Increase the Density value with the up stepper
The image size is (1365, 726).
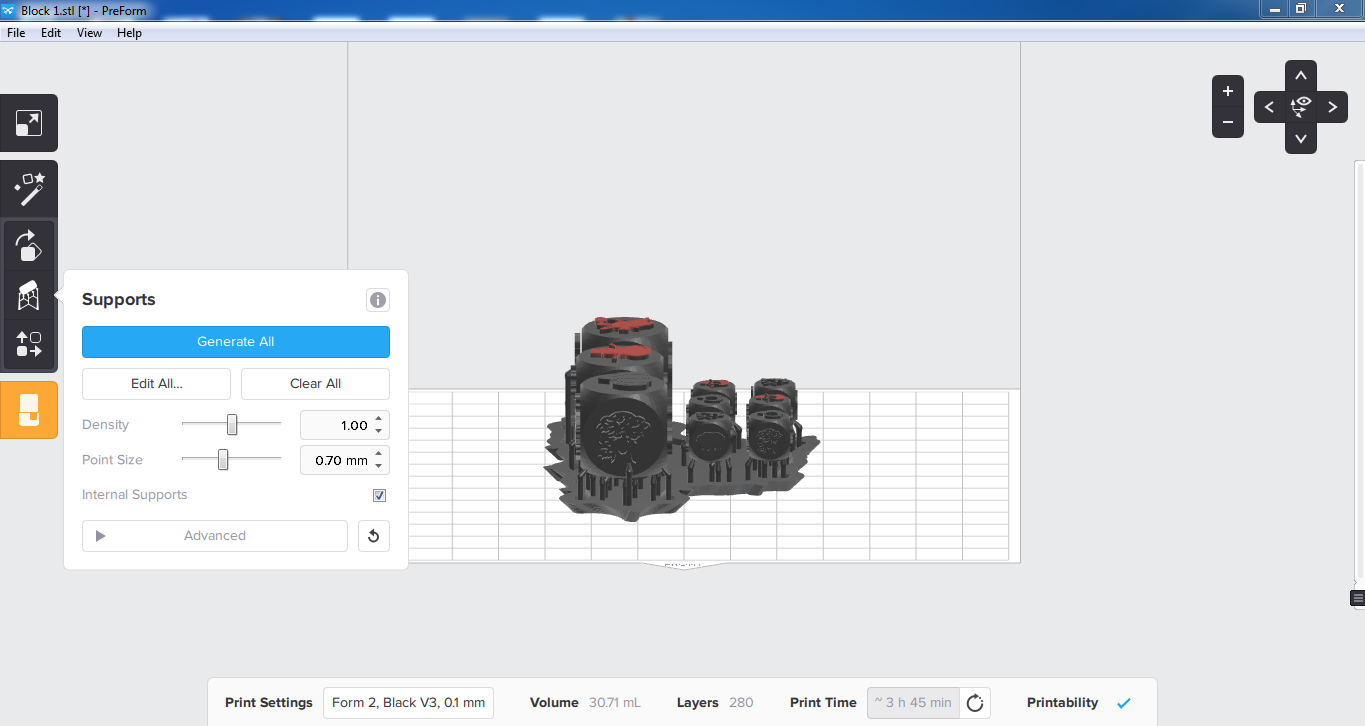(x=379, y=420)
